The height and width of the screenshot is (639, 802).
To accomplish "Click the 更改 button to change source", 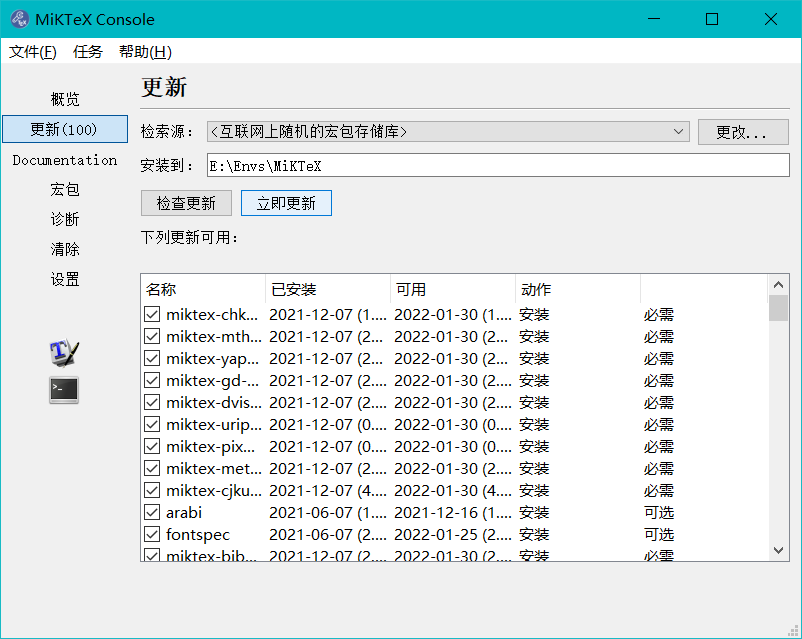I will pos(743,131).
